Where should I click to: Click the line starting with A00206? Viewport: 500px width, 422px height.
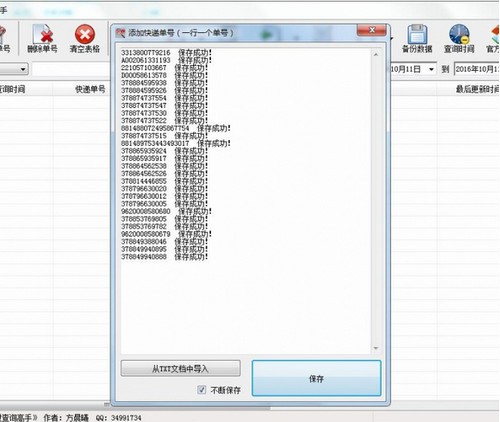tap(166, 60)
